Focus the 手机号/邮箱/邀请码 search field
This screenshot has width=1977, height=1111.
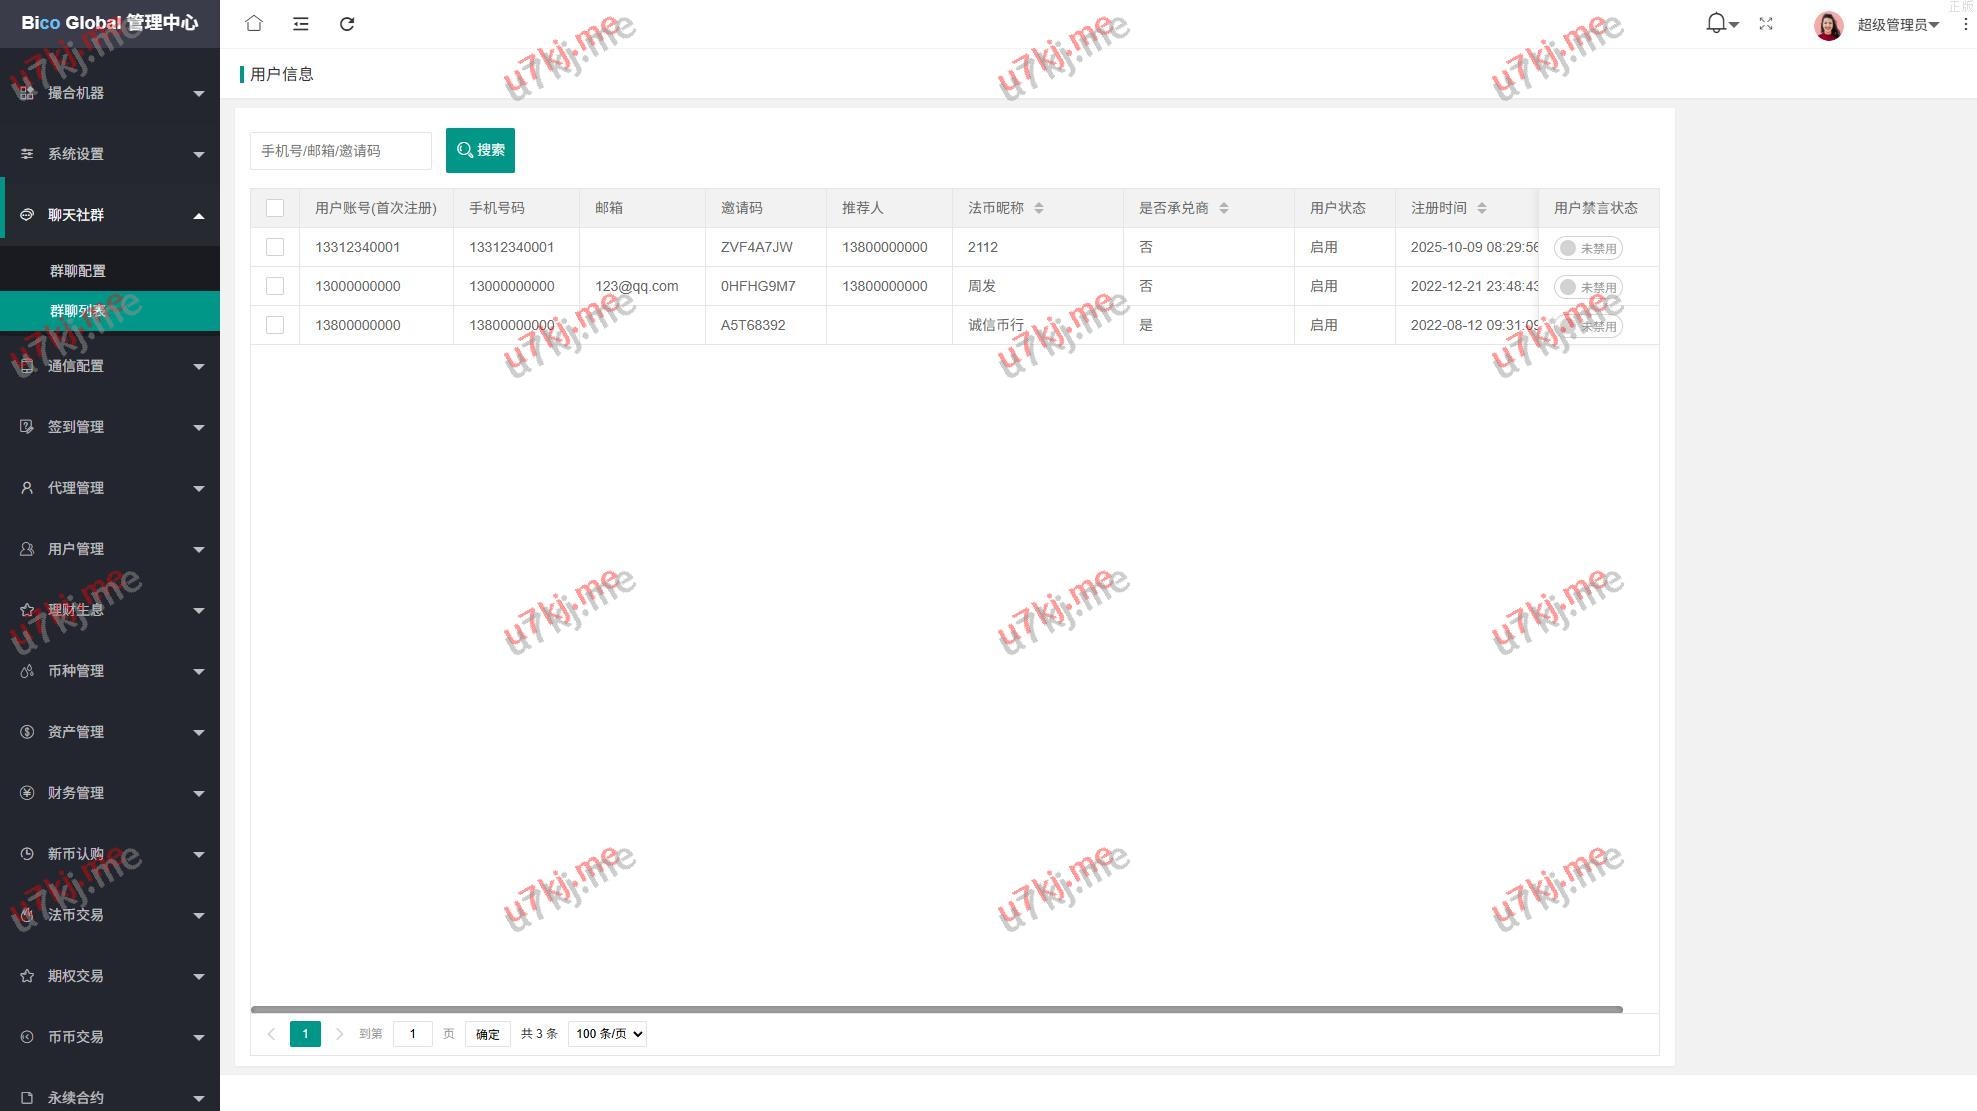(x=340, y=151)
